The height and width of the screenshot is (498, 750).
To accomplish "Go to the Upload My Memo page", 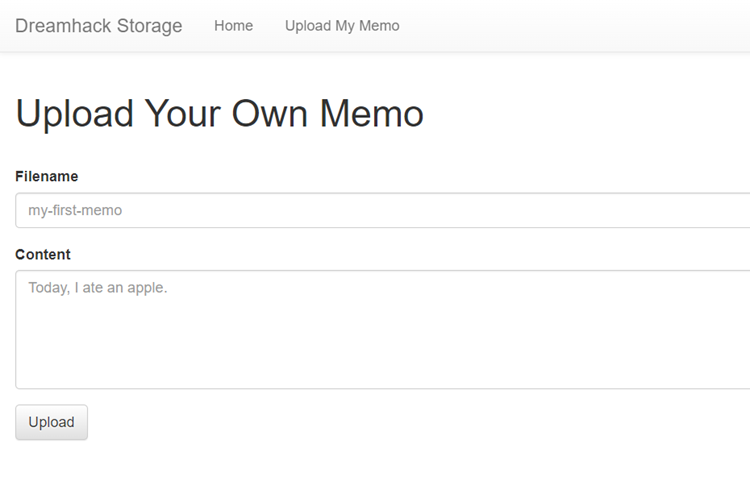I will (x=342, y=26).
